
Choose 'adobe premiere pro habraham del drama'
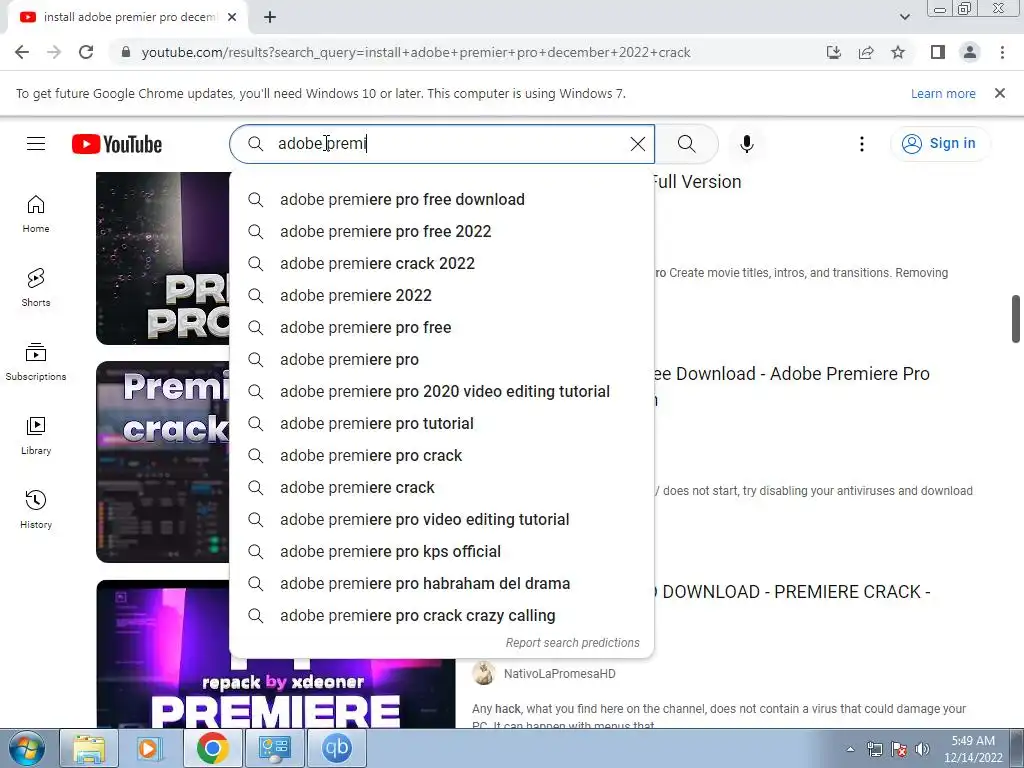click(x=441, y=583)
